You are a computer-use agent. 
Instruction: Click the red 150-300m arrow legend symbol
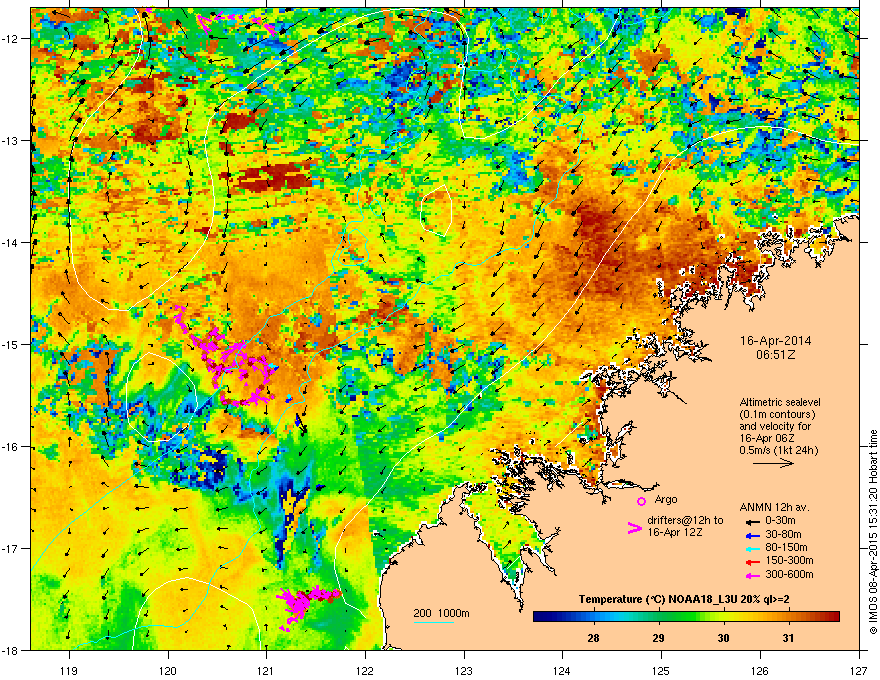753,561
